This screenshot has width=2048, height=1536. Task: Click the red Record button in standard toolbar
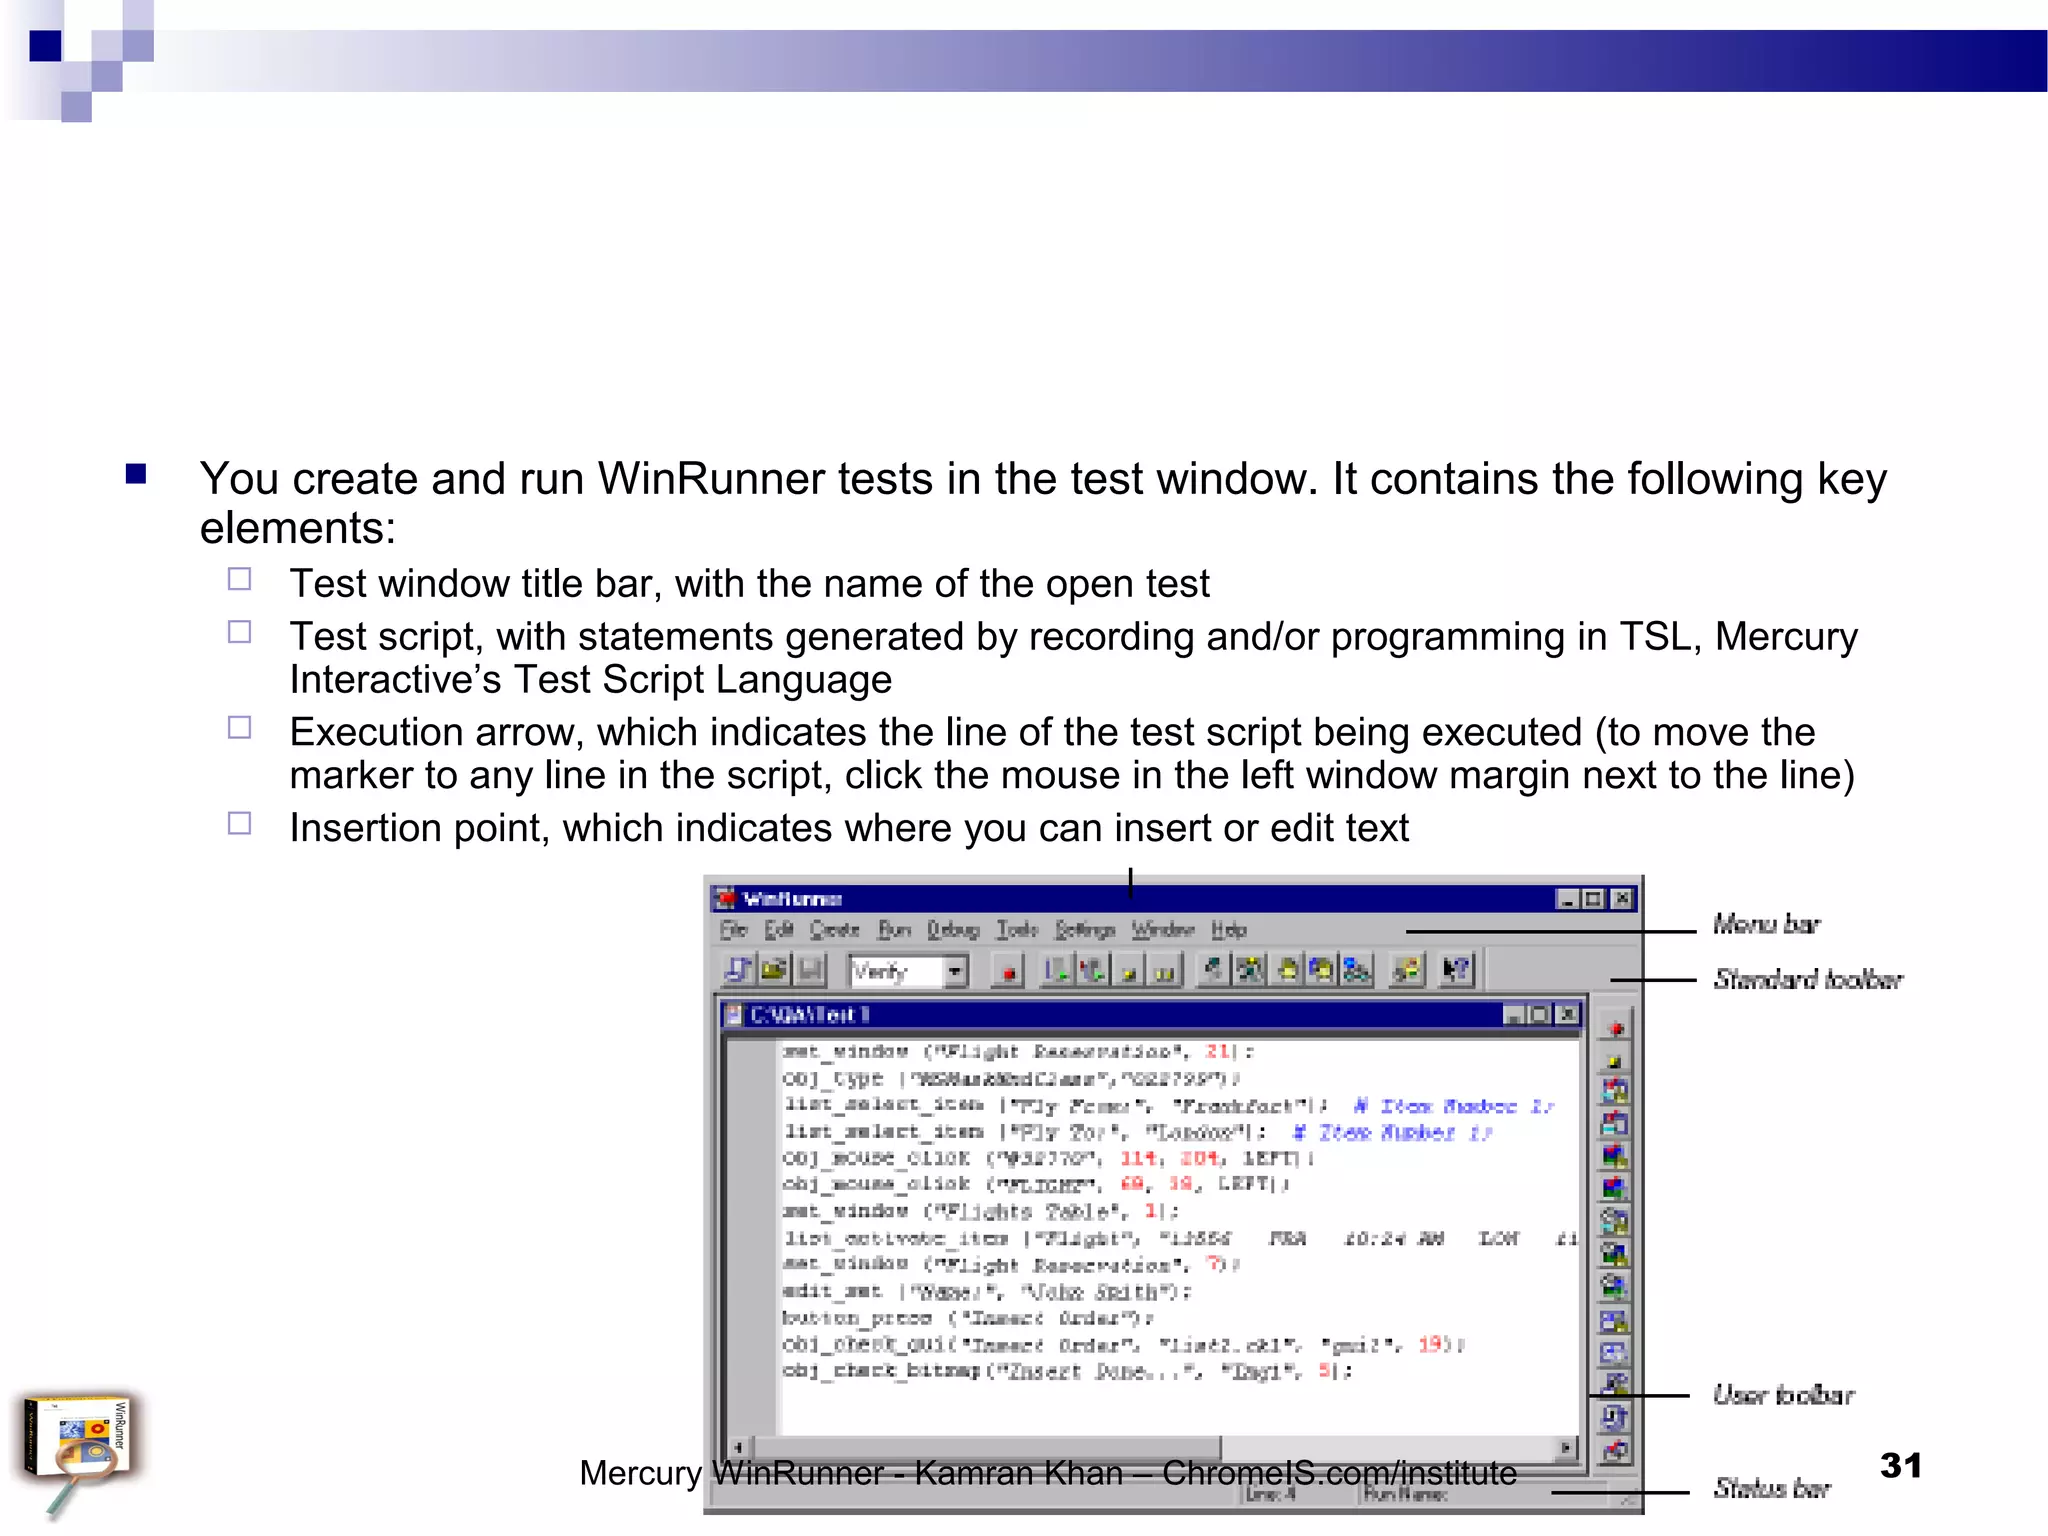[x=1008, y=970]
